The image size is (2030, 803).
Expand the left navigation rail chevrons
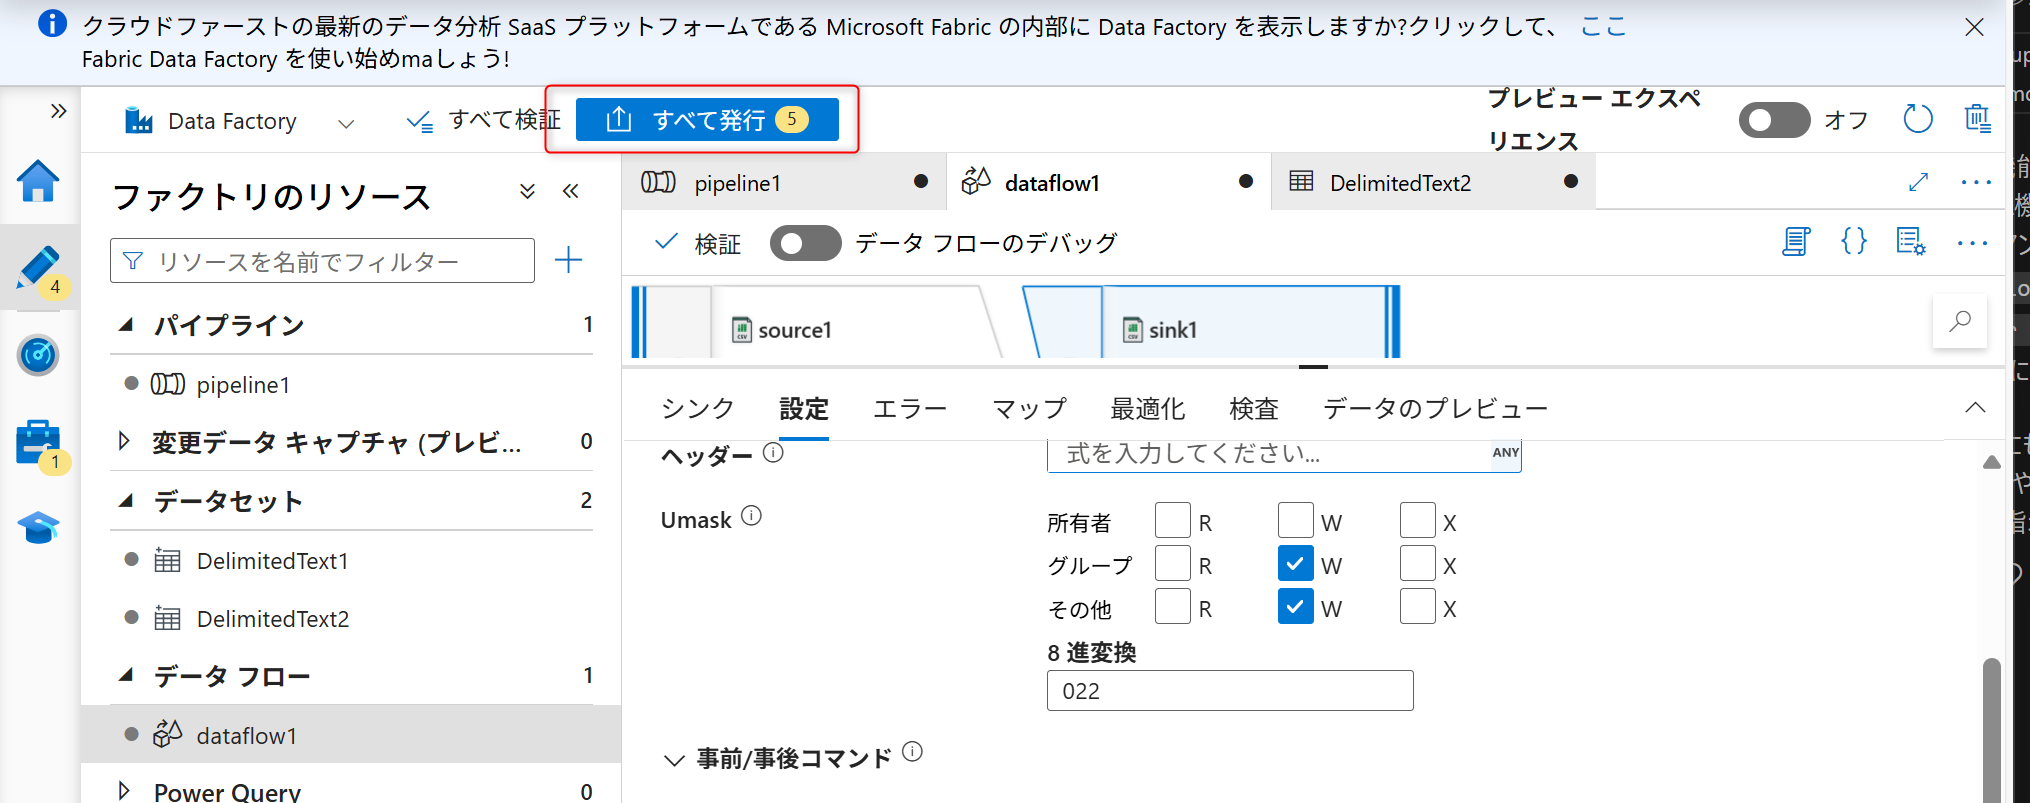click(x=58, y=111)
